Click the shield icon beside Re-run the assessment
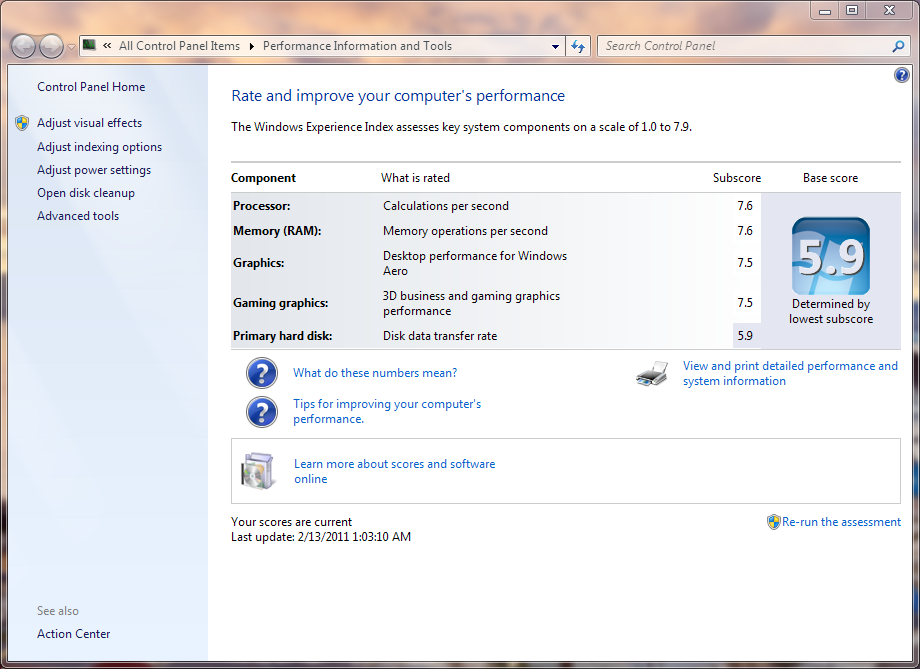 [x=773, y=522]
